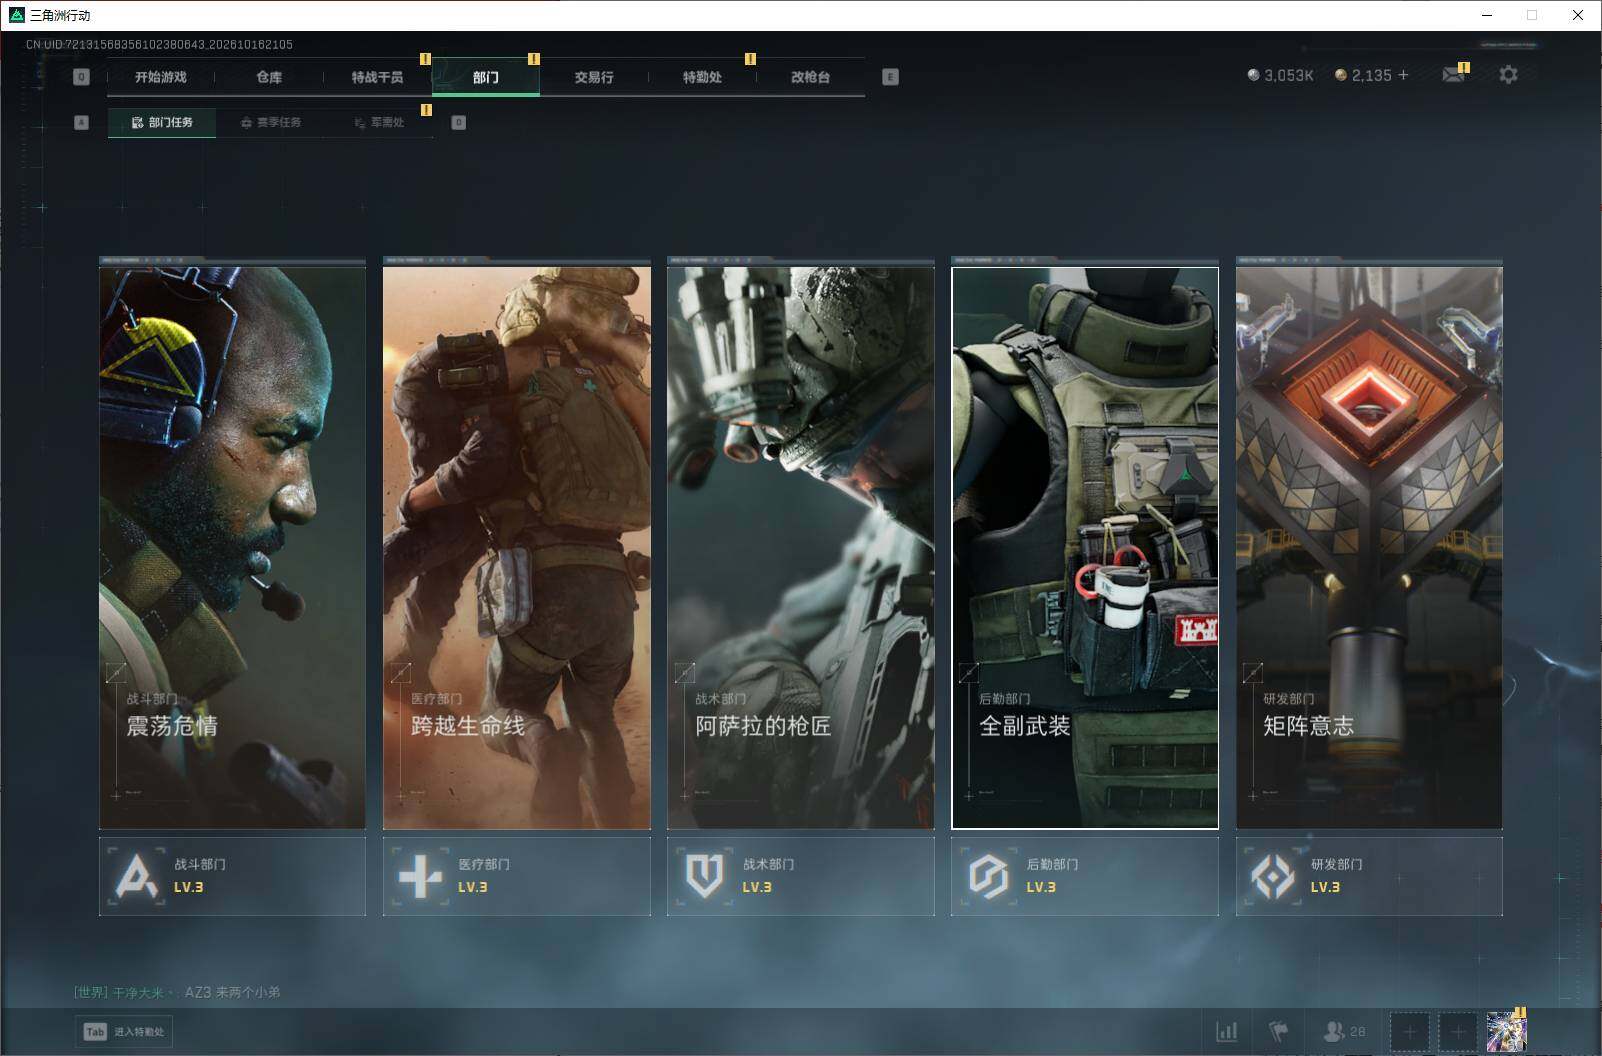Screen dimensions: 1602x1056
Task: Add teammate in first empty squad slot
Action: (1409, 1031)
